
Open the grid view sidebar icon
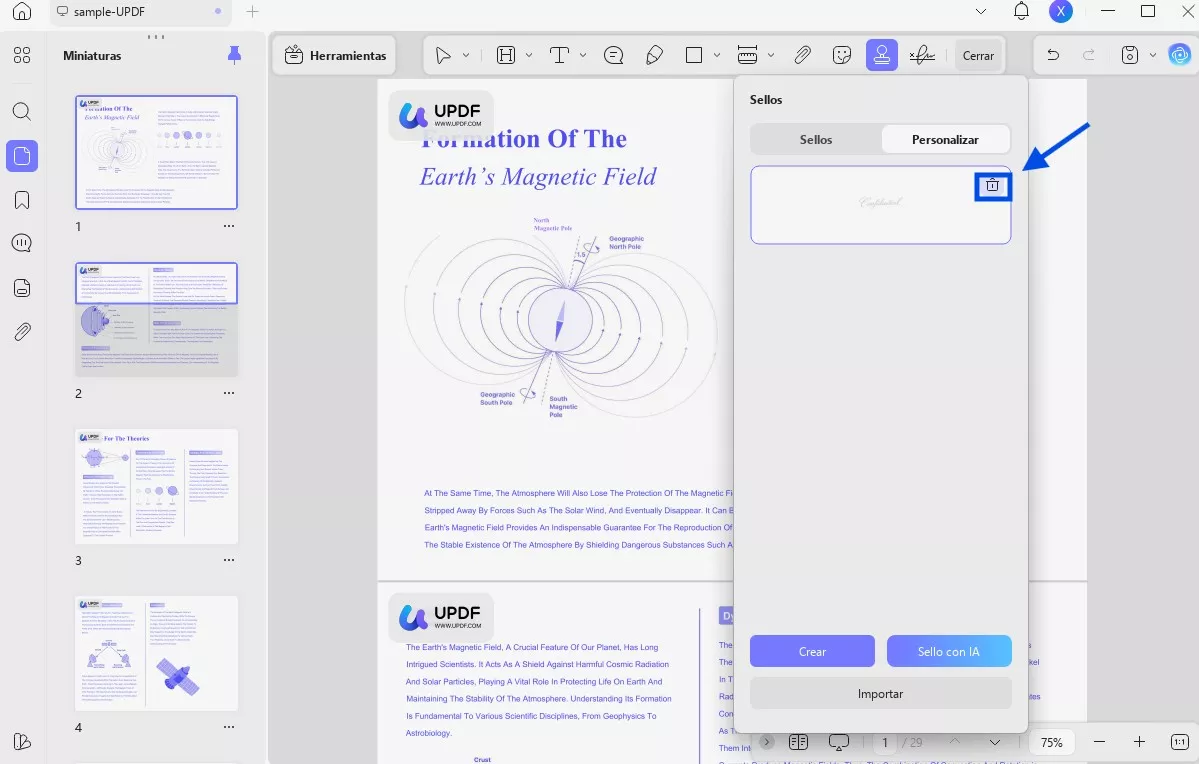tap(22, 55)
